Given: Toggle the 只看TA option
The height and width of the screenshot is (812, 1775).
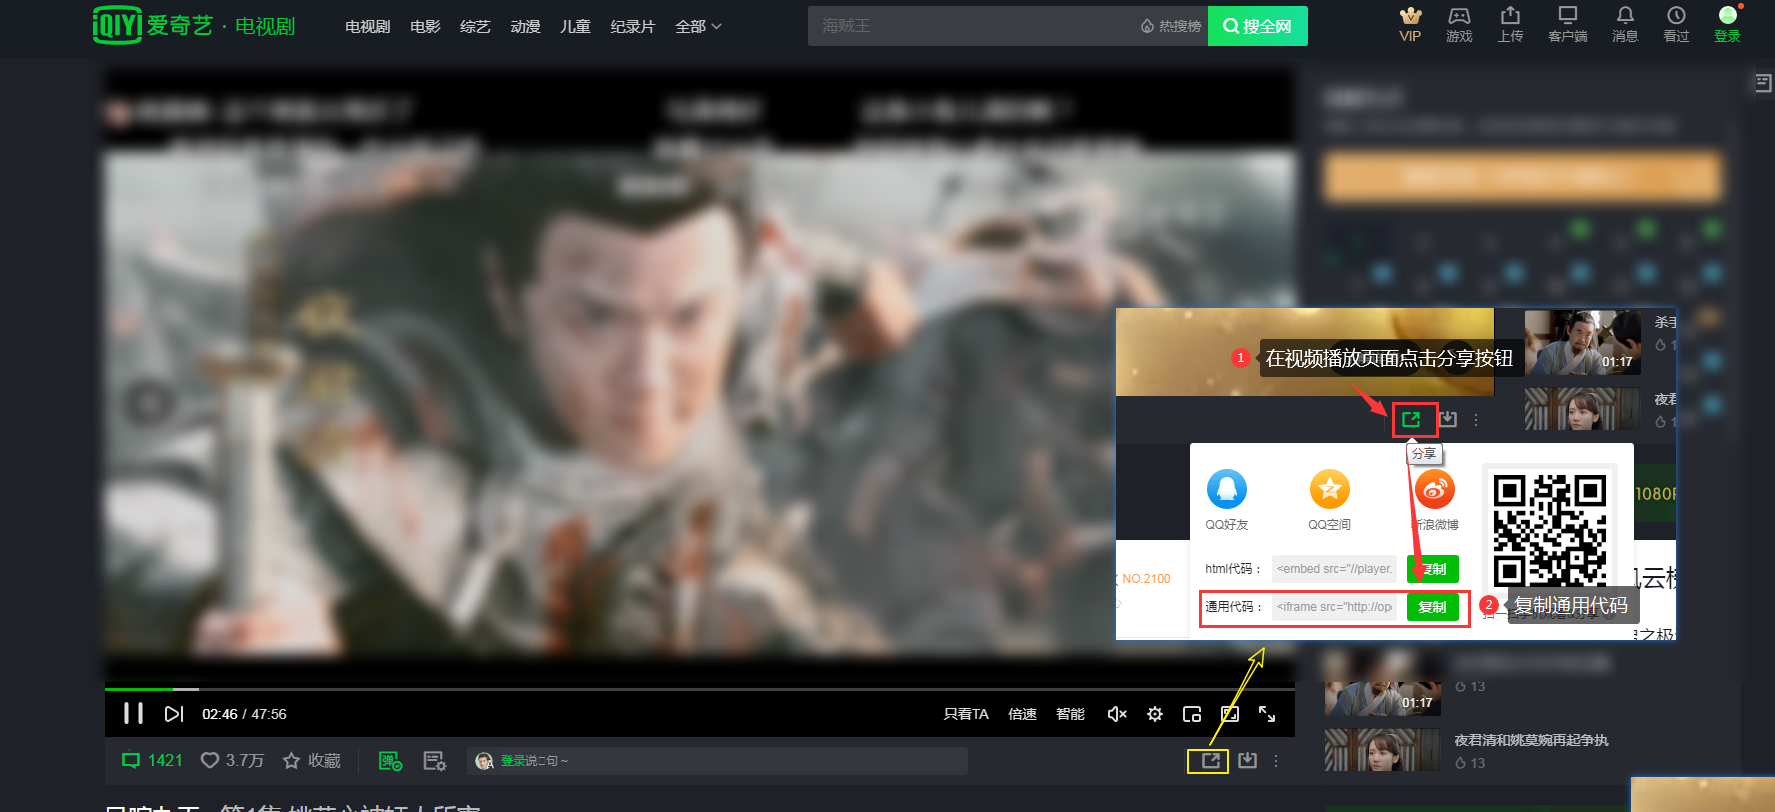Looking at the screenshot, I should pyautogui.click(x=966, y=714).
